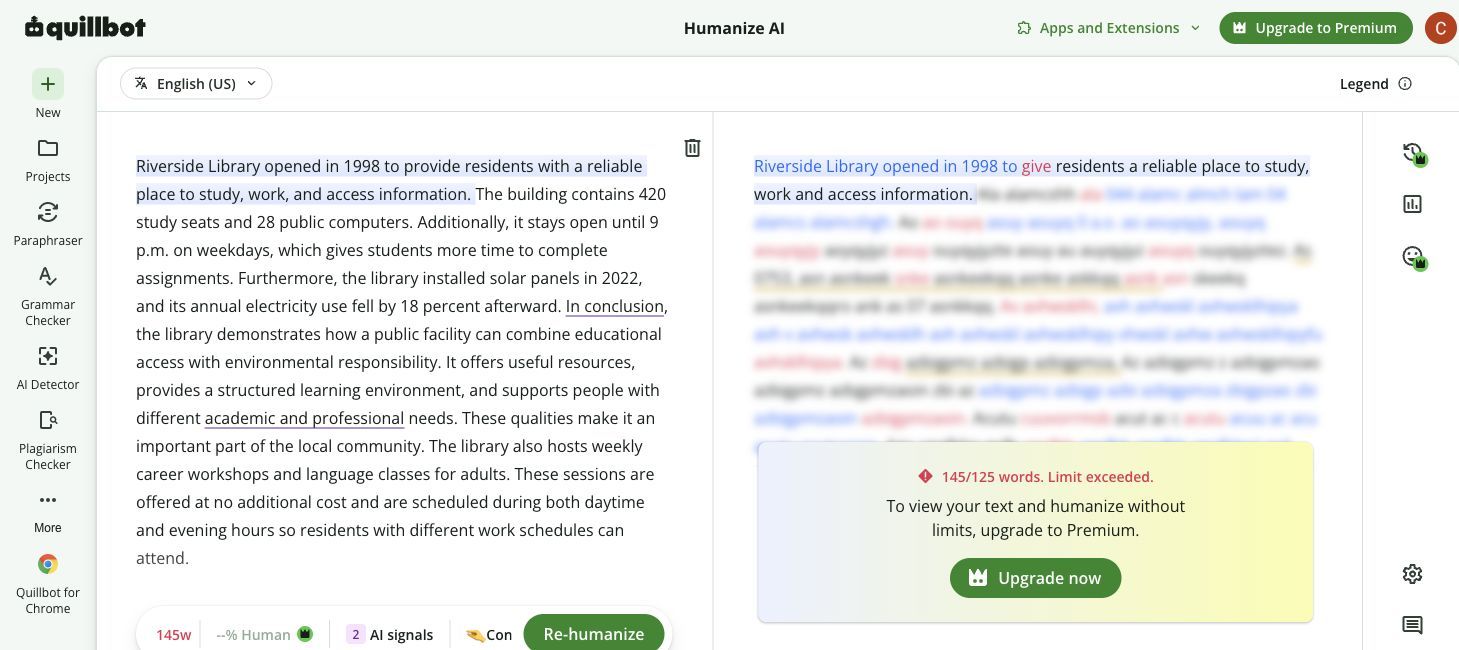Viewport: 1459px width, 650px height.
Task: Click the --% Human score
Action: pos(253,634)
